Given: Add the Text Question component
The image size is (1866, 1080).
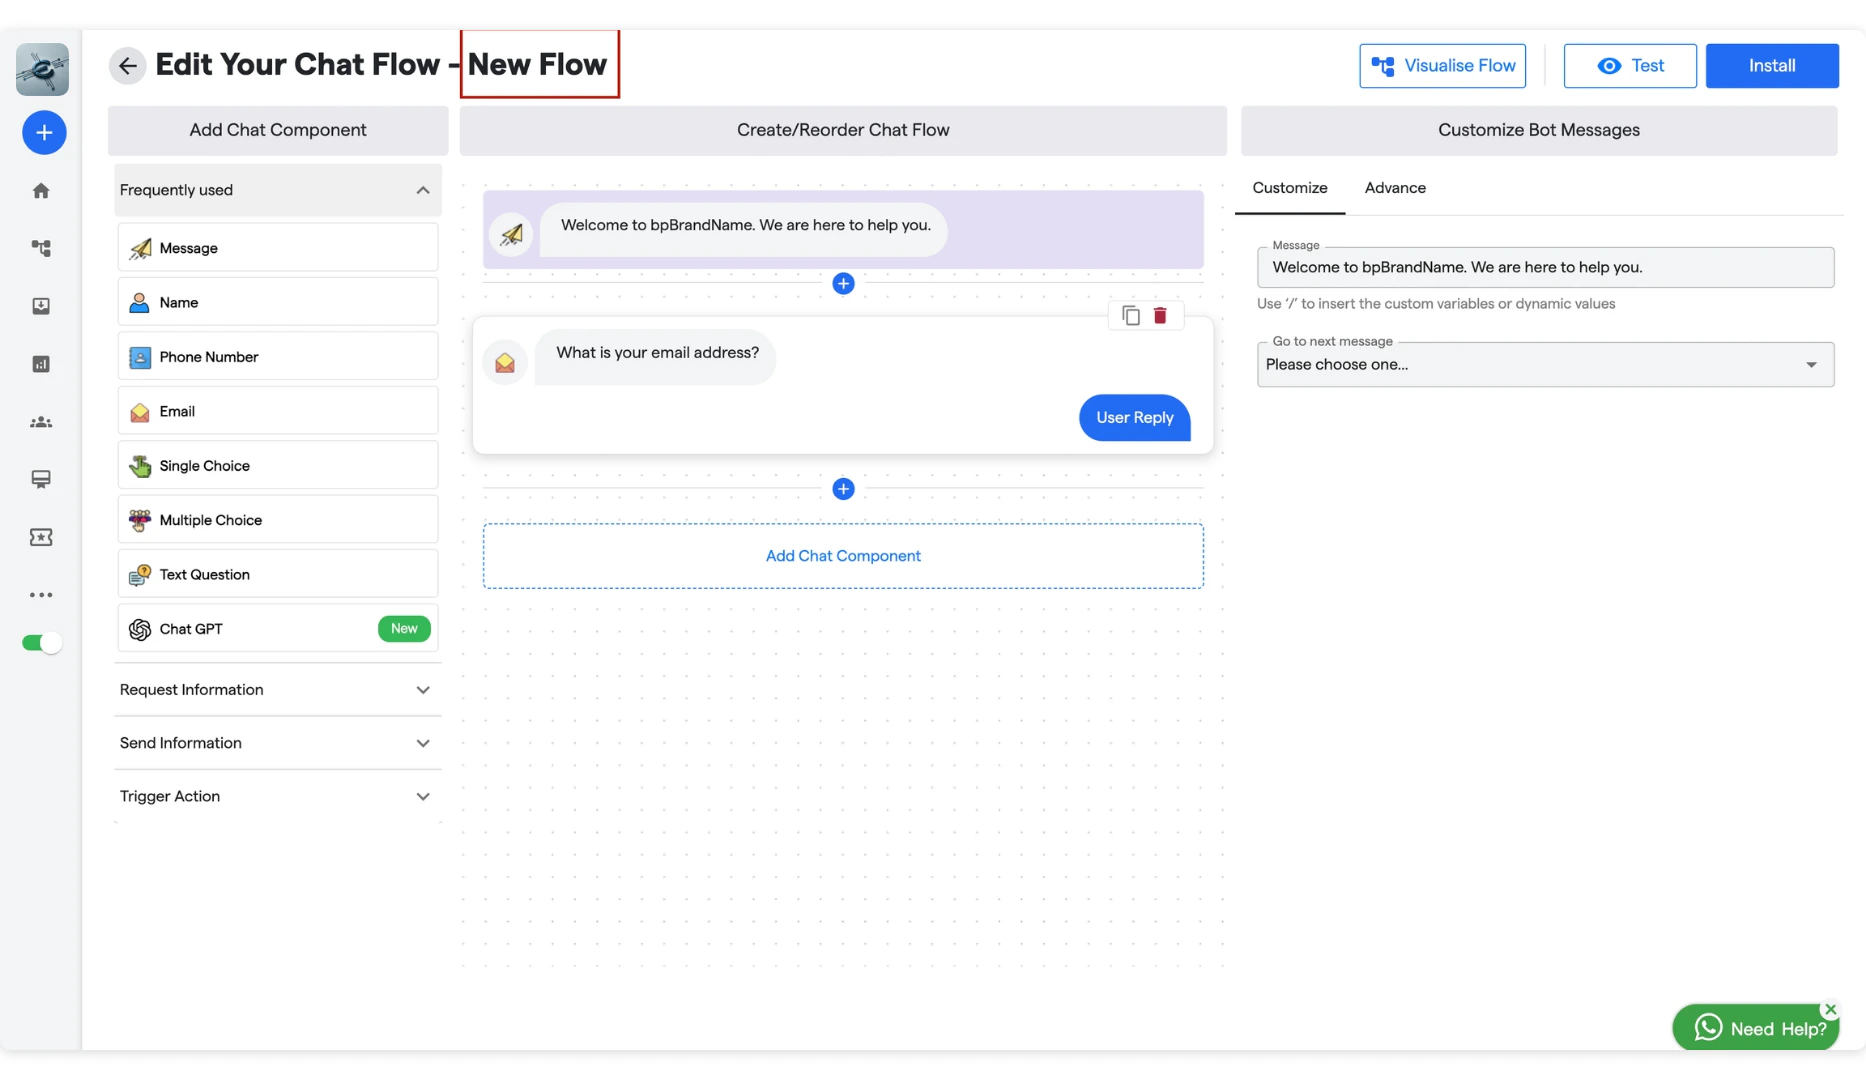Looking at the screenshot, I should [x=278, y=574].
